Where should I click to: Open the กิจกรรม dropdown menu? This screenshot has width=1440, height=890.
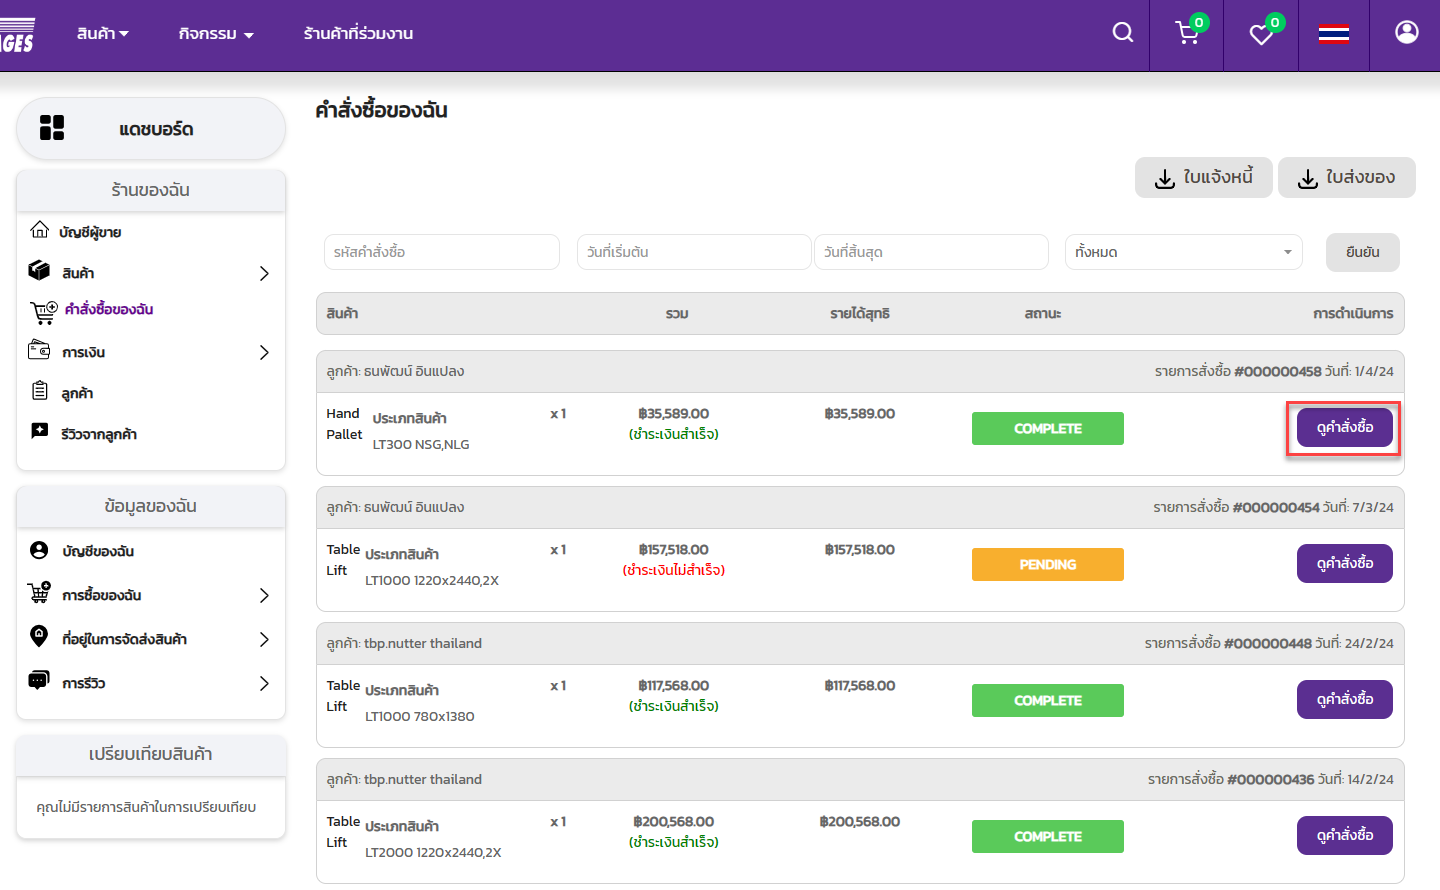tap(216, 34)
